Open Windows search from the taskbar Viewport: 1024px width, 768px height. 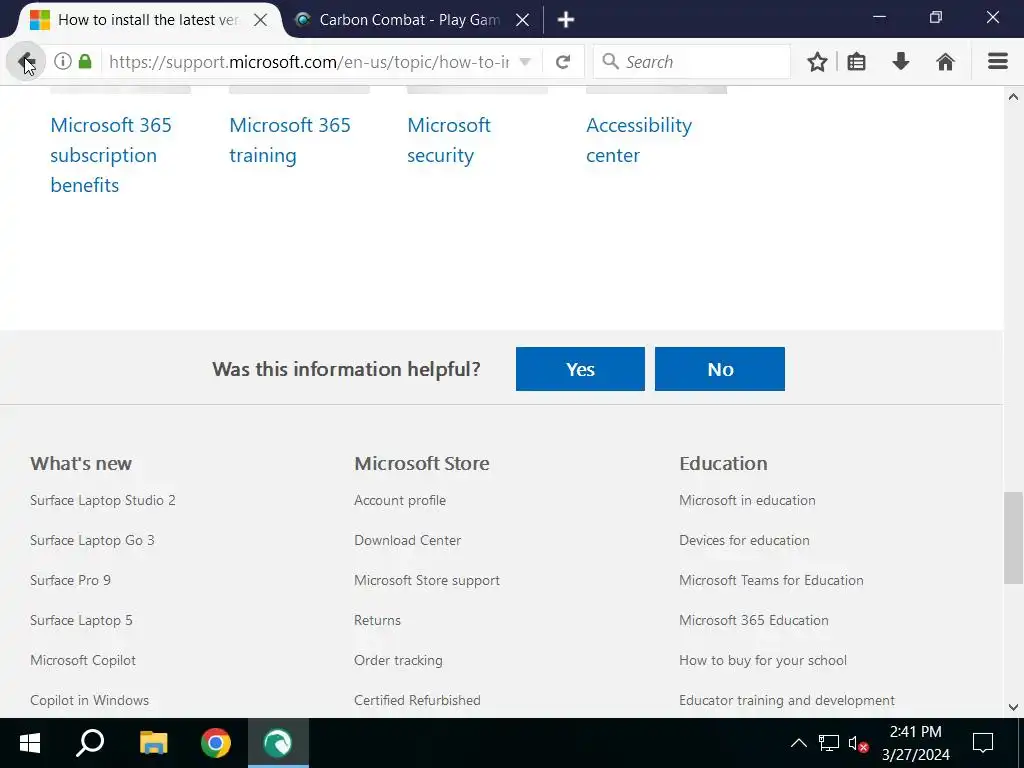tap(90, 743)
